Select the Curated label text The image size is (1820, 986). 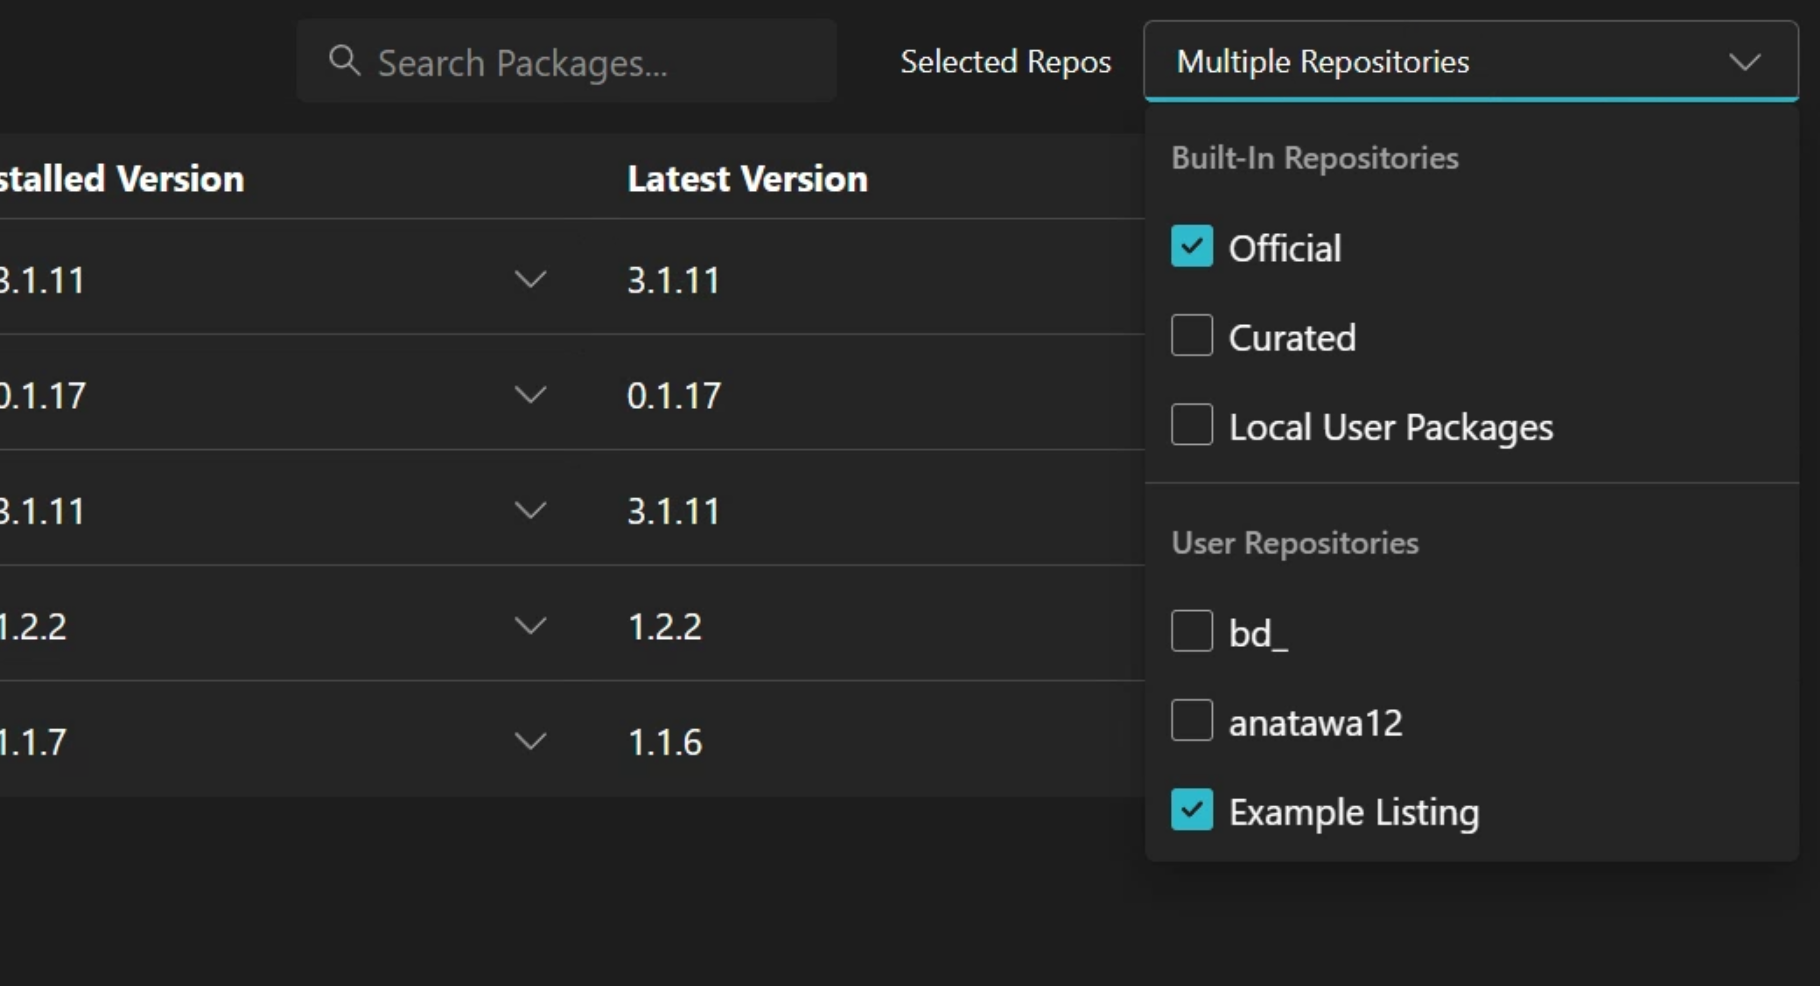click(1292, 338)
